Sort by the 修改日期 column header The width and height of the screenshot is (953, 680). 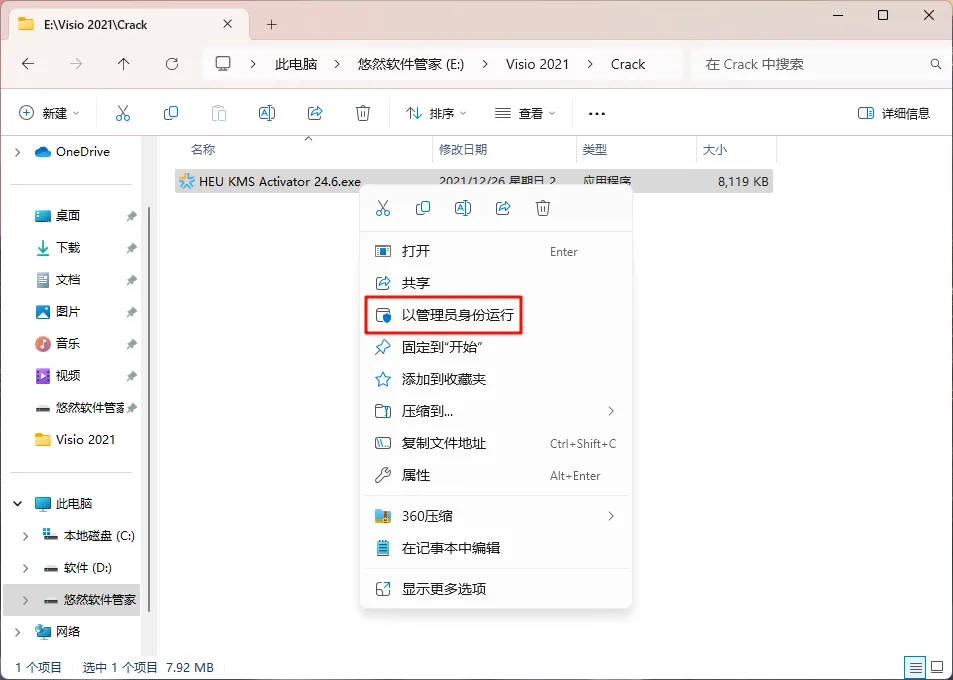463,149
